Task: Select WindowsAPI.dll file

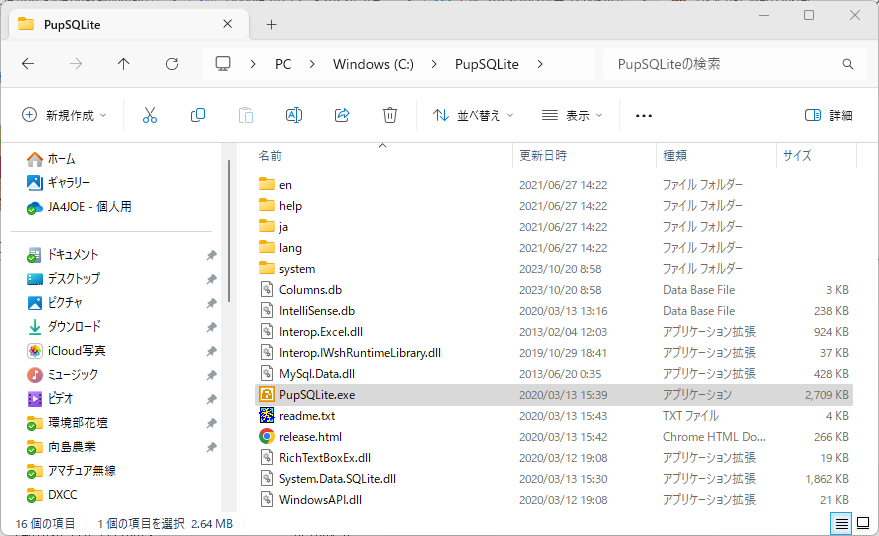Action: (554, 500)
